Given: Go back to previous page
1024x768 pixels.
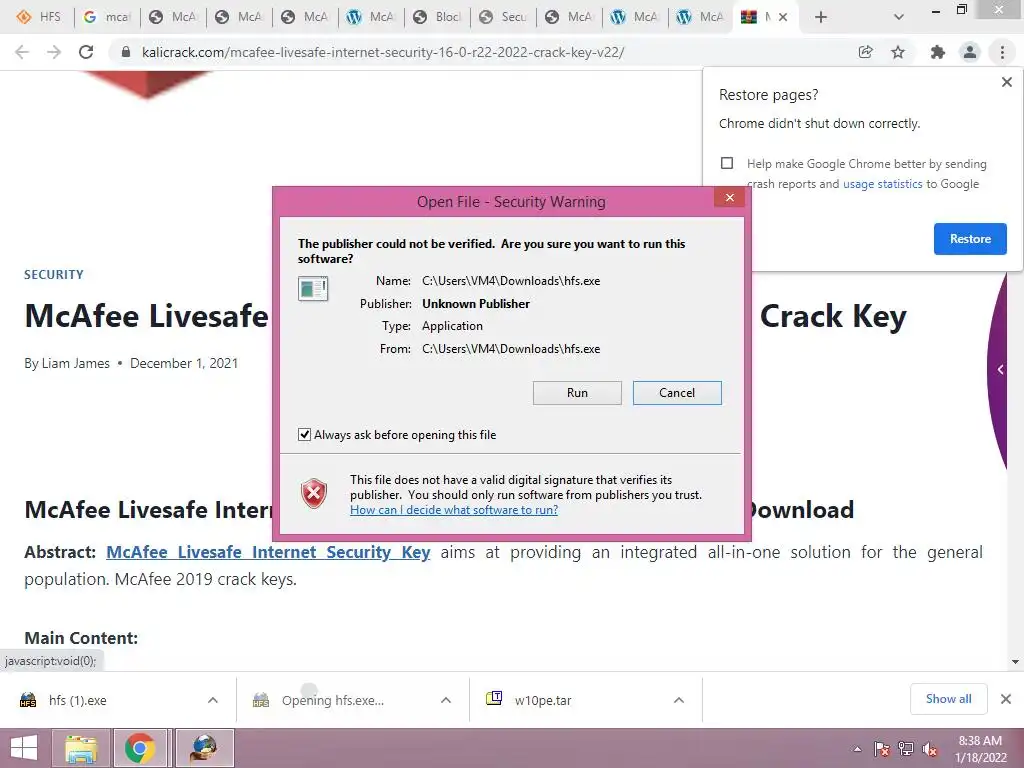Looking at the screenshot, I should tap(22, 52).
